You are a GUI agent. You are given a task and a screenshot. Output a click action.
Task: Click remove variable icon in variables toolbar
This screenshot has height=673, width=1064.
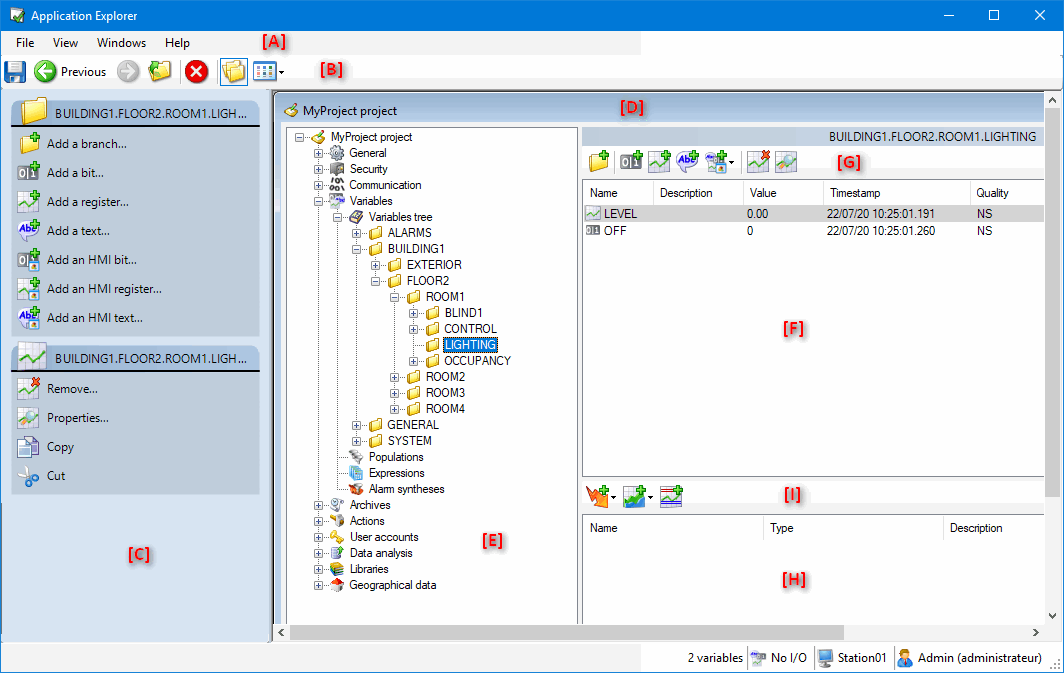click(757, 160)
